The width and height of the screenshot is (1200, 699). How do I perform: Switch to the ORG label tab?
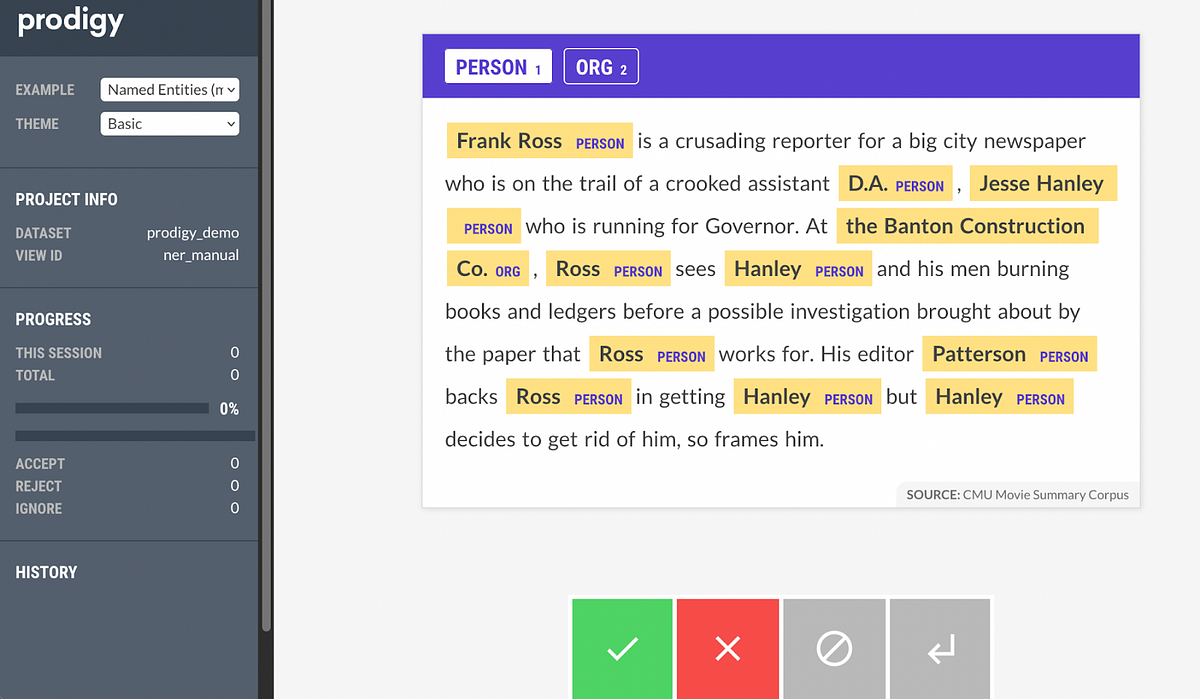pyautogui.click(x=600, y=66)
